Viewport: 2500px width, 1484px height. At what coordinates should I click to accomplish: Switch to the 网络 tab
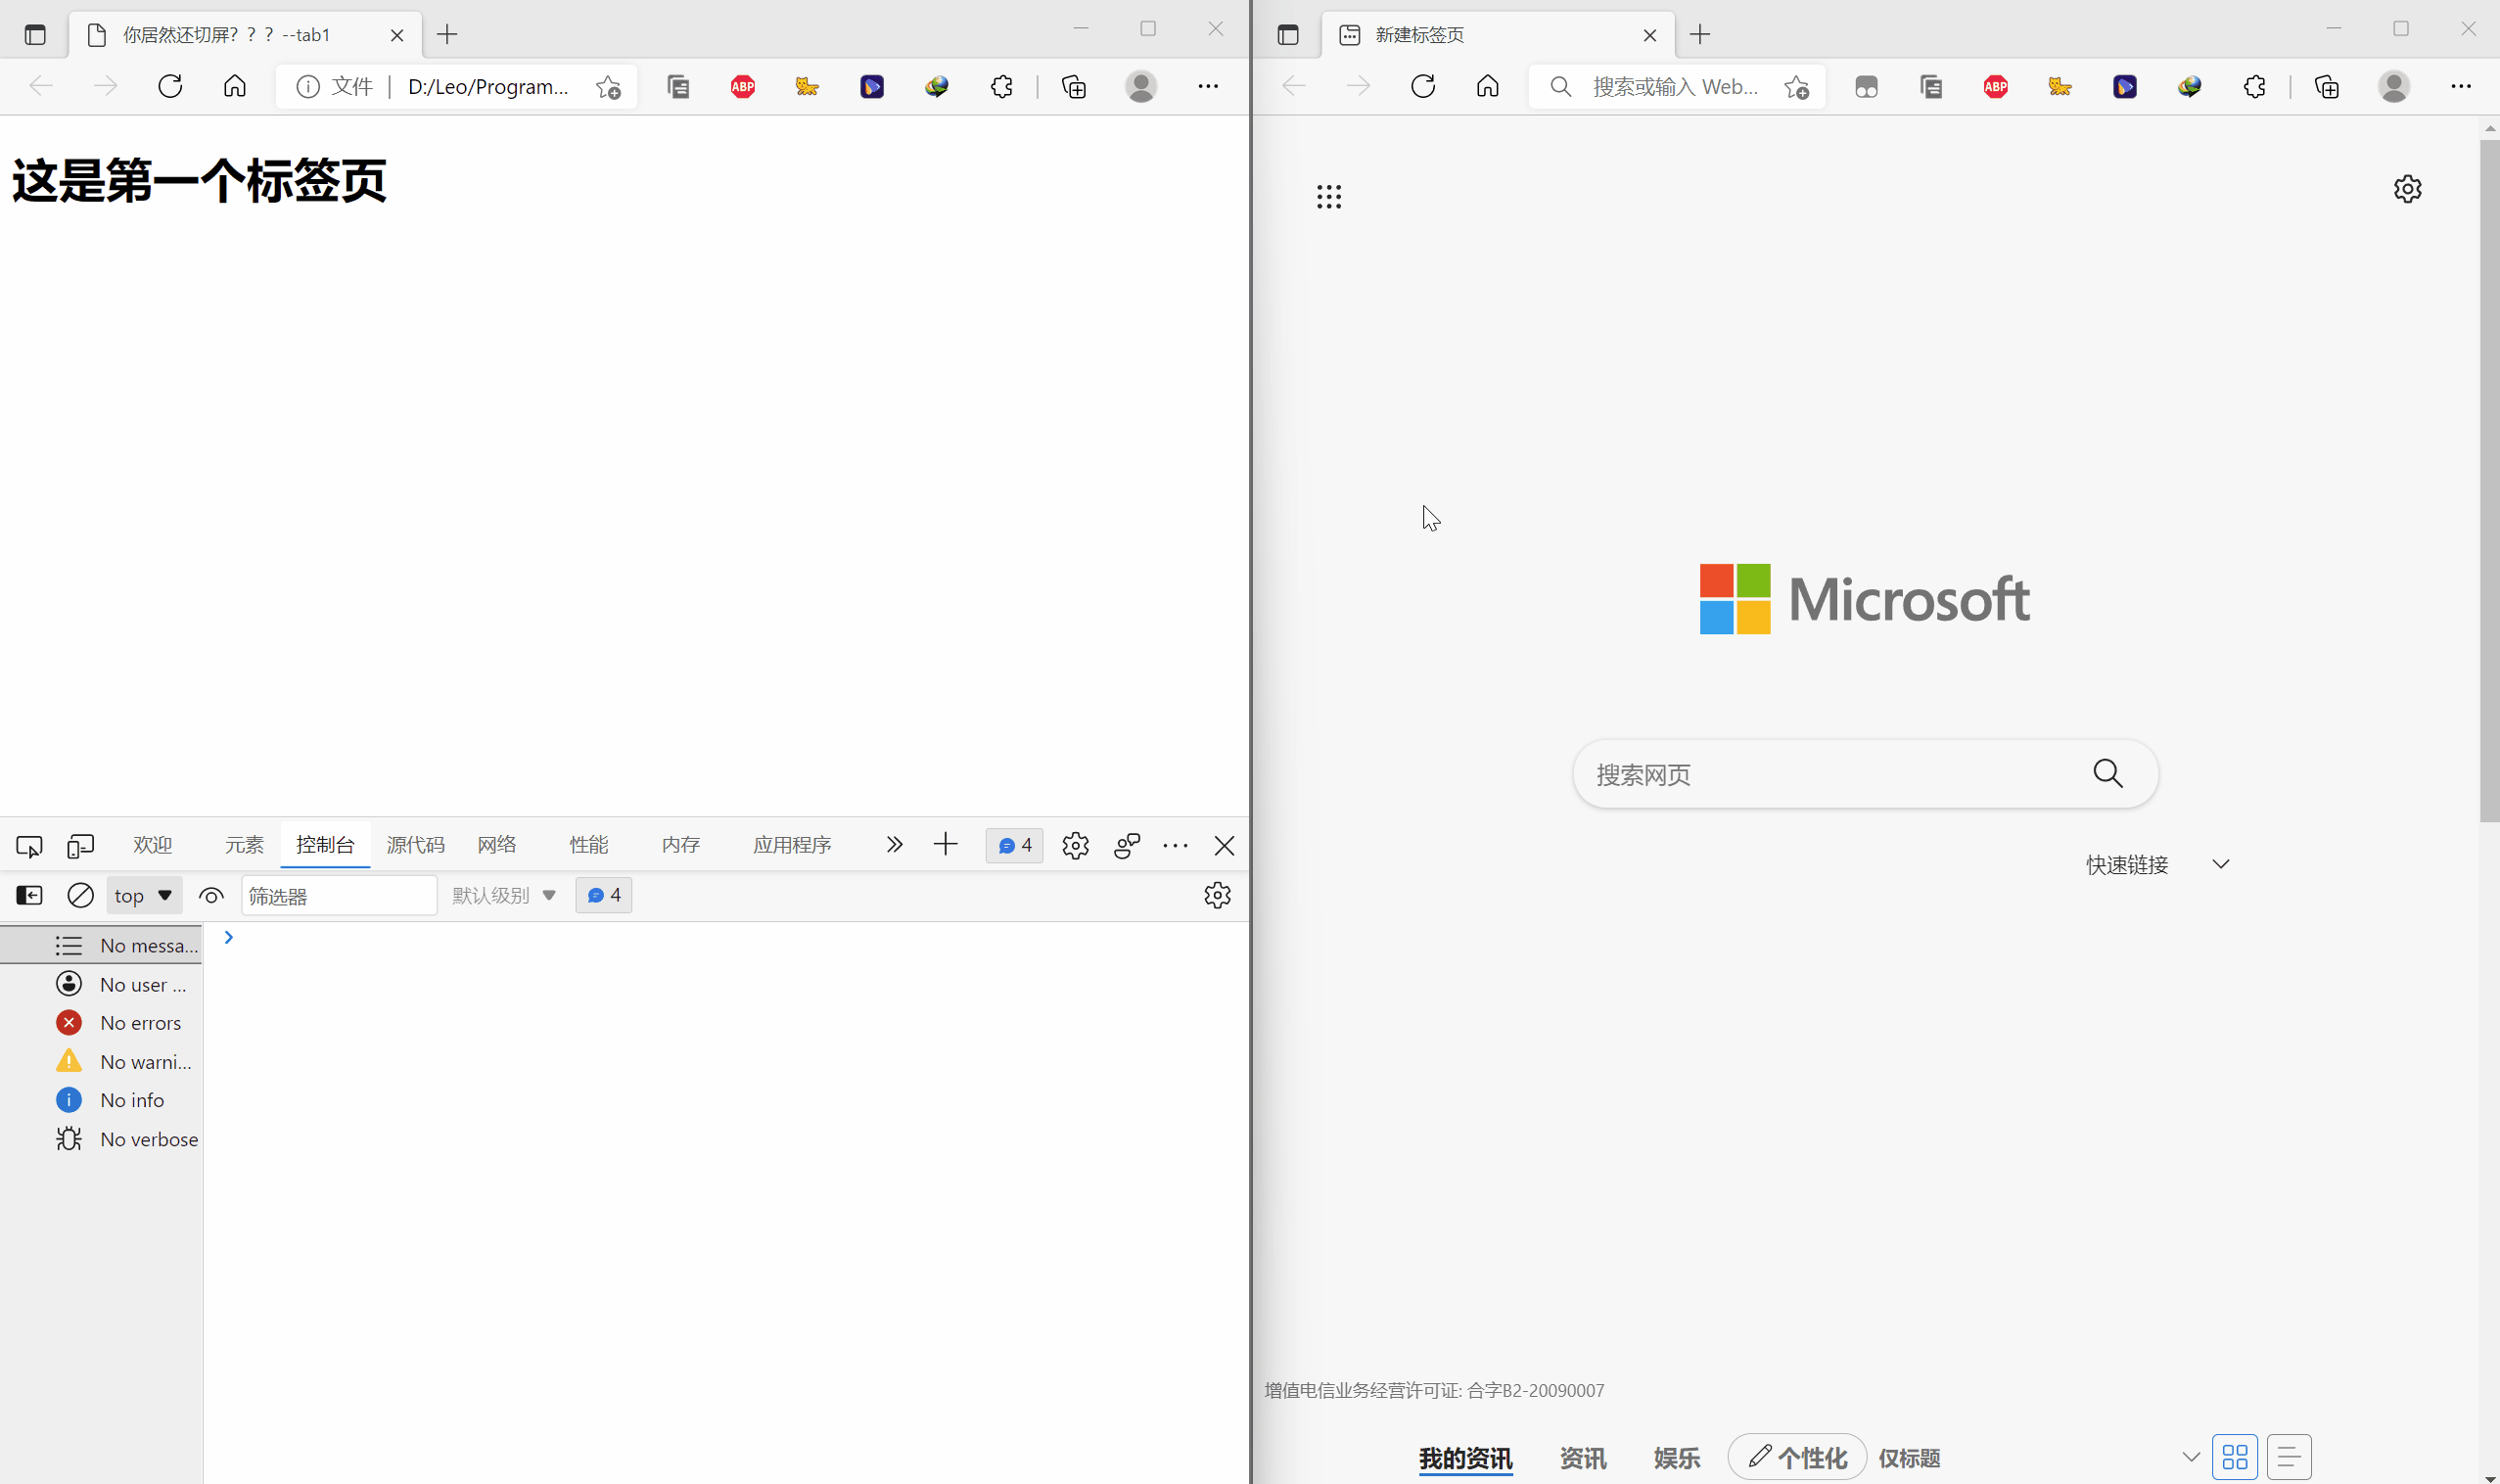click(497, 845)
